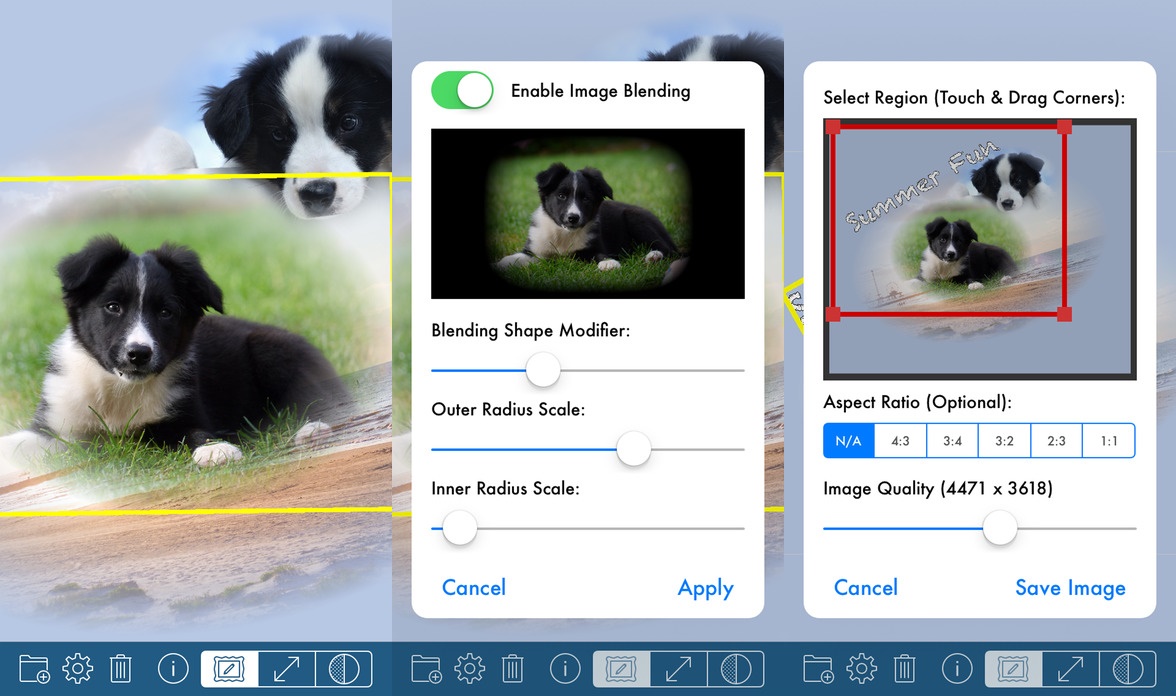Screen dimensions: 1176x696
Task: Save the cropped image
Action: click(x=1070, y=588)
